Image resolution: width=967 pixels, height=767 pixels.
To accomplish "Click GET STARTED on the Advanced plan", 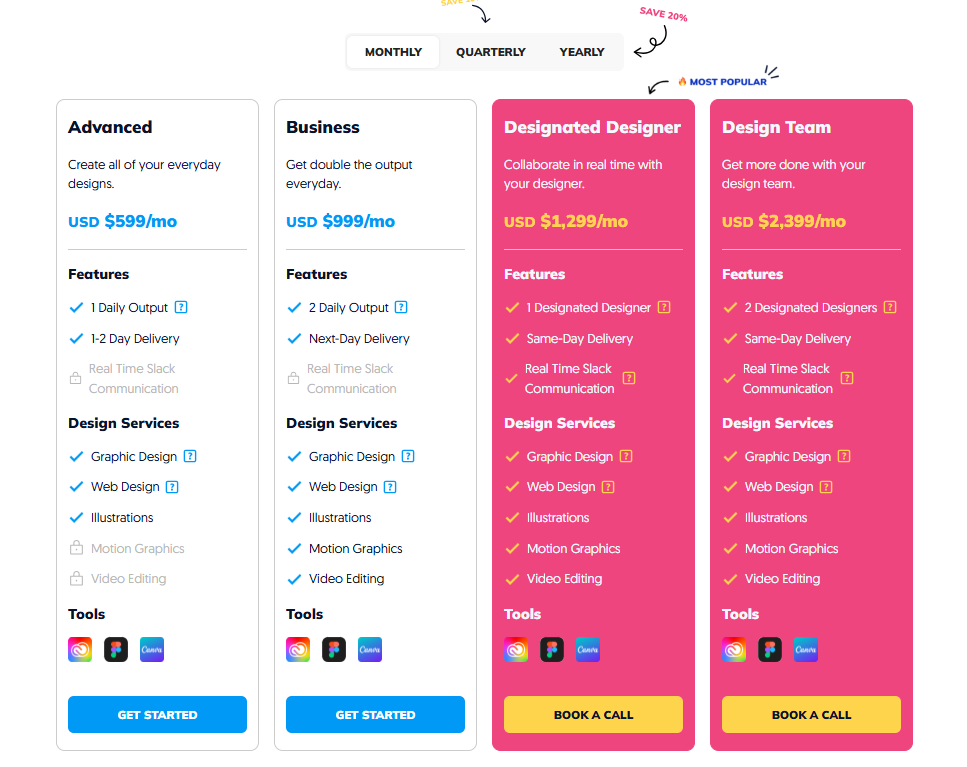I will [157, 714].
